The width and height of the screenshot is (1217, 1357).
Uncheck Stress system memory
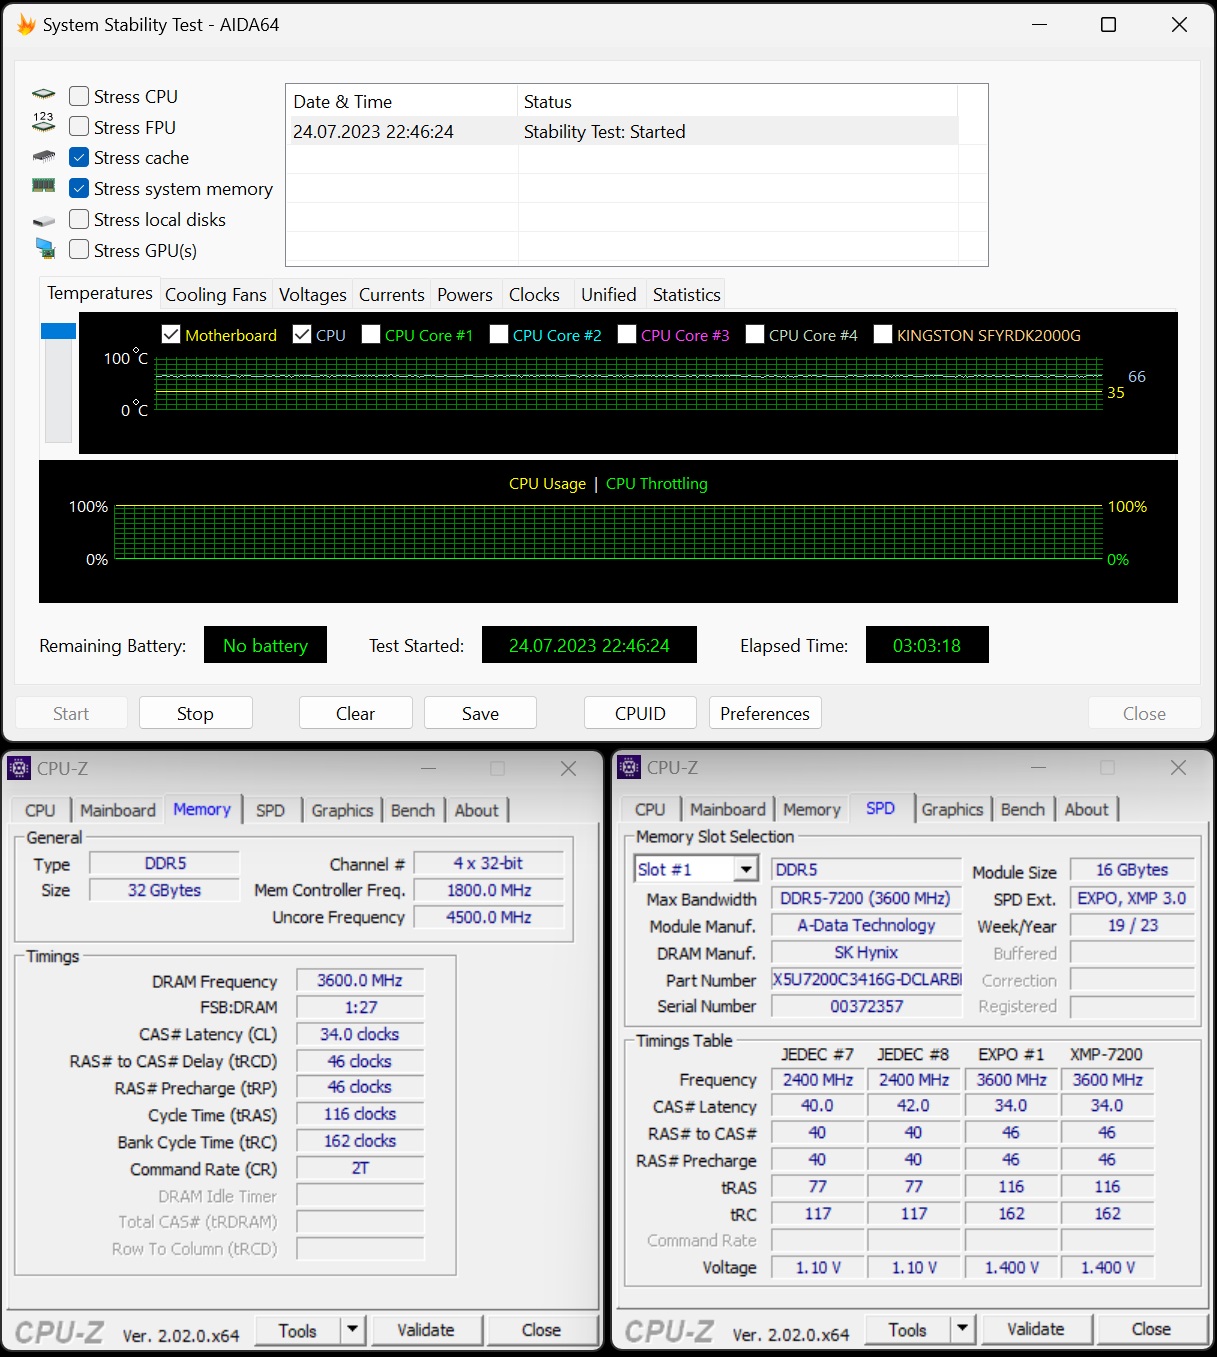[79, 188]
